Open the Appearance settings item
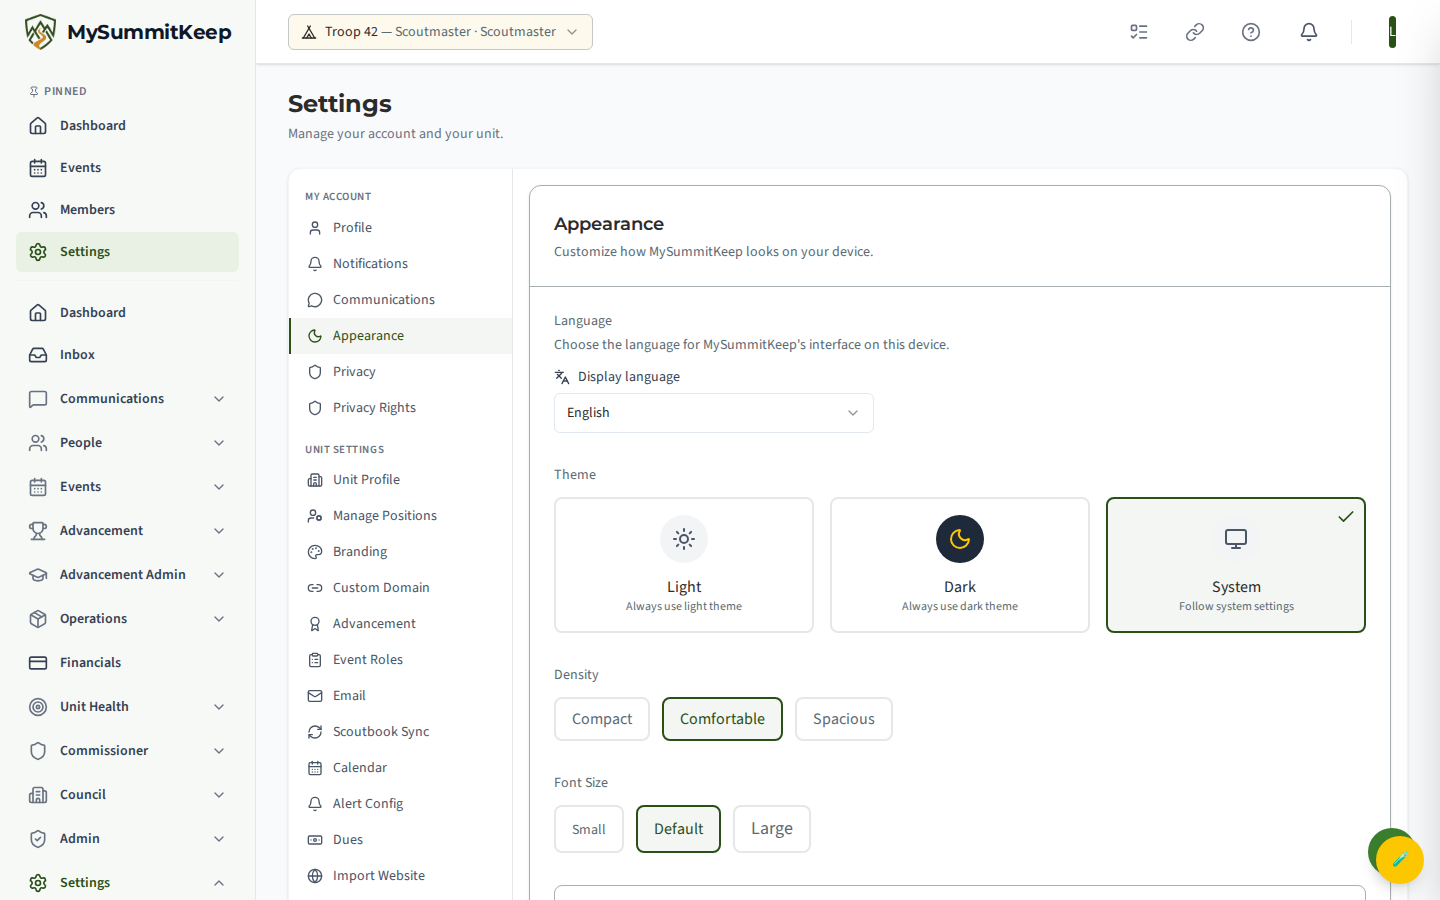Image resolution: width=1440 pixels, height=900 pixels. pos(401,336)
